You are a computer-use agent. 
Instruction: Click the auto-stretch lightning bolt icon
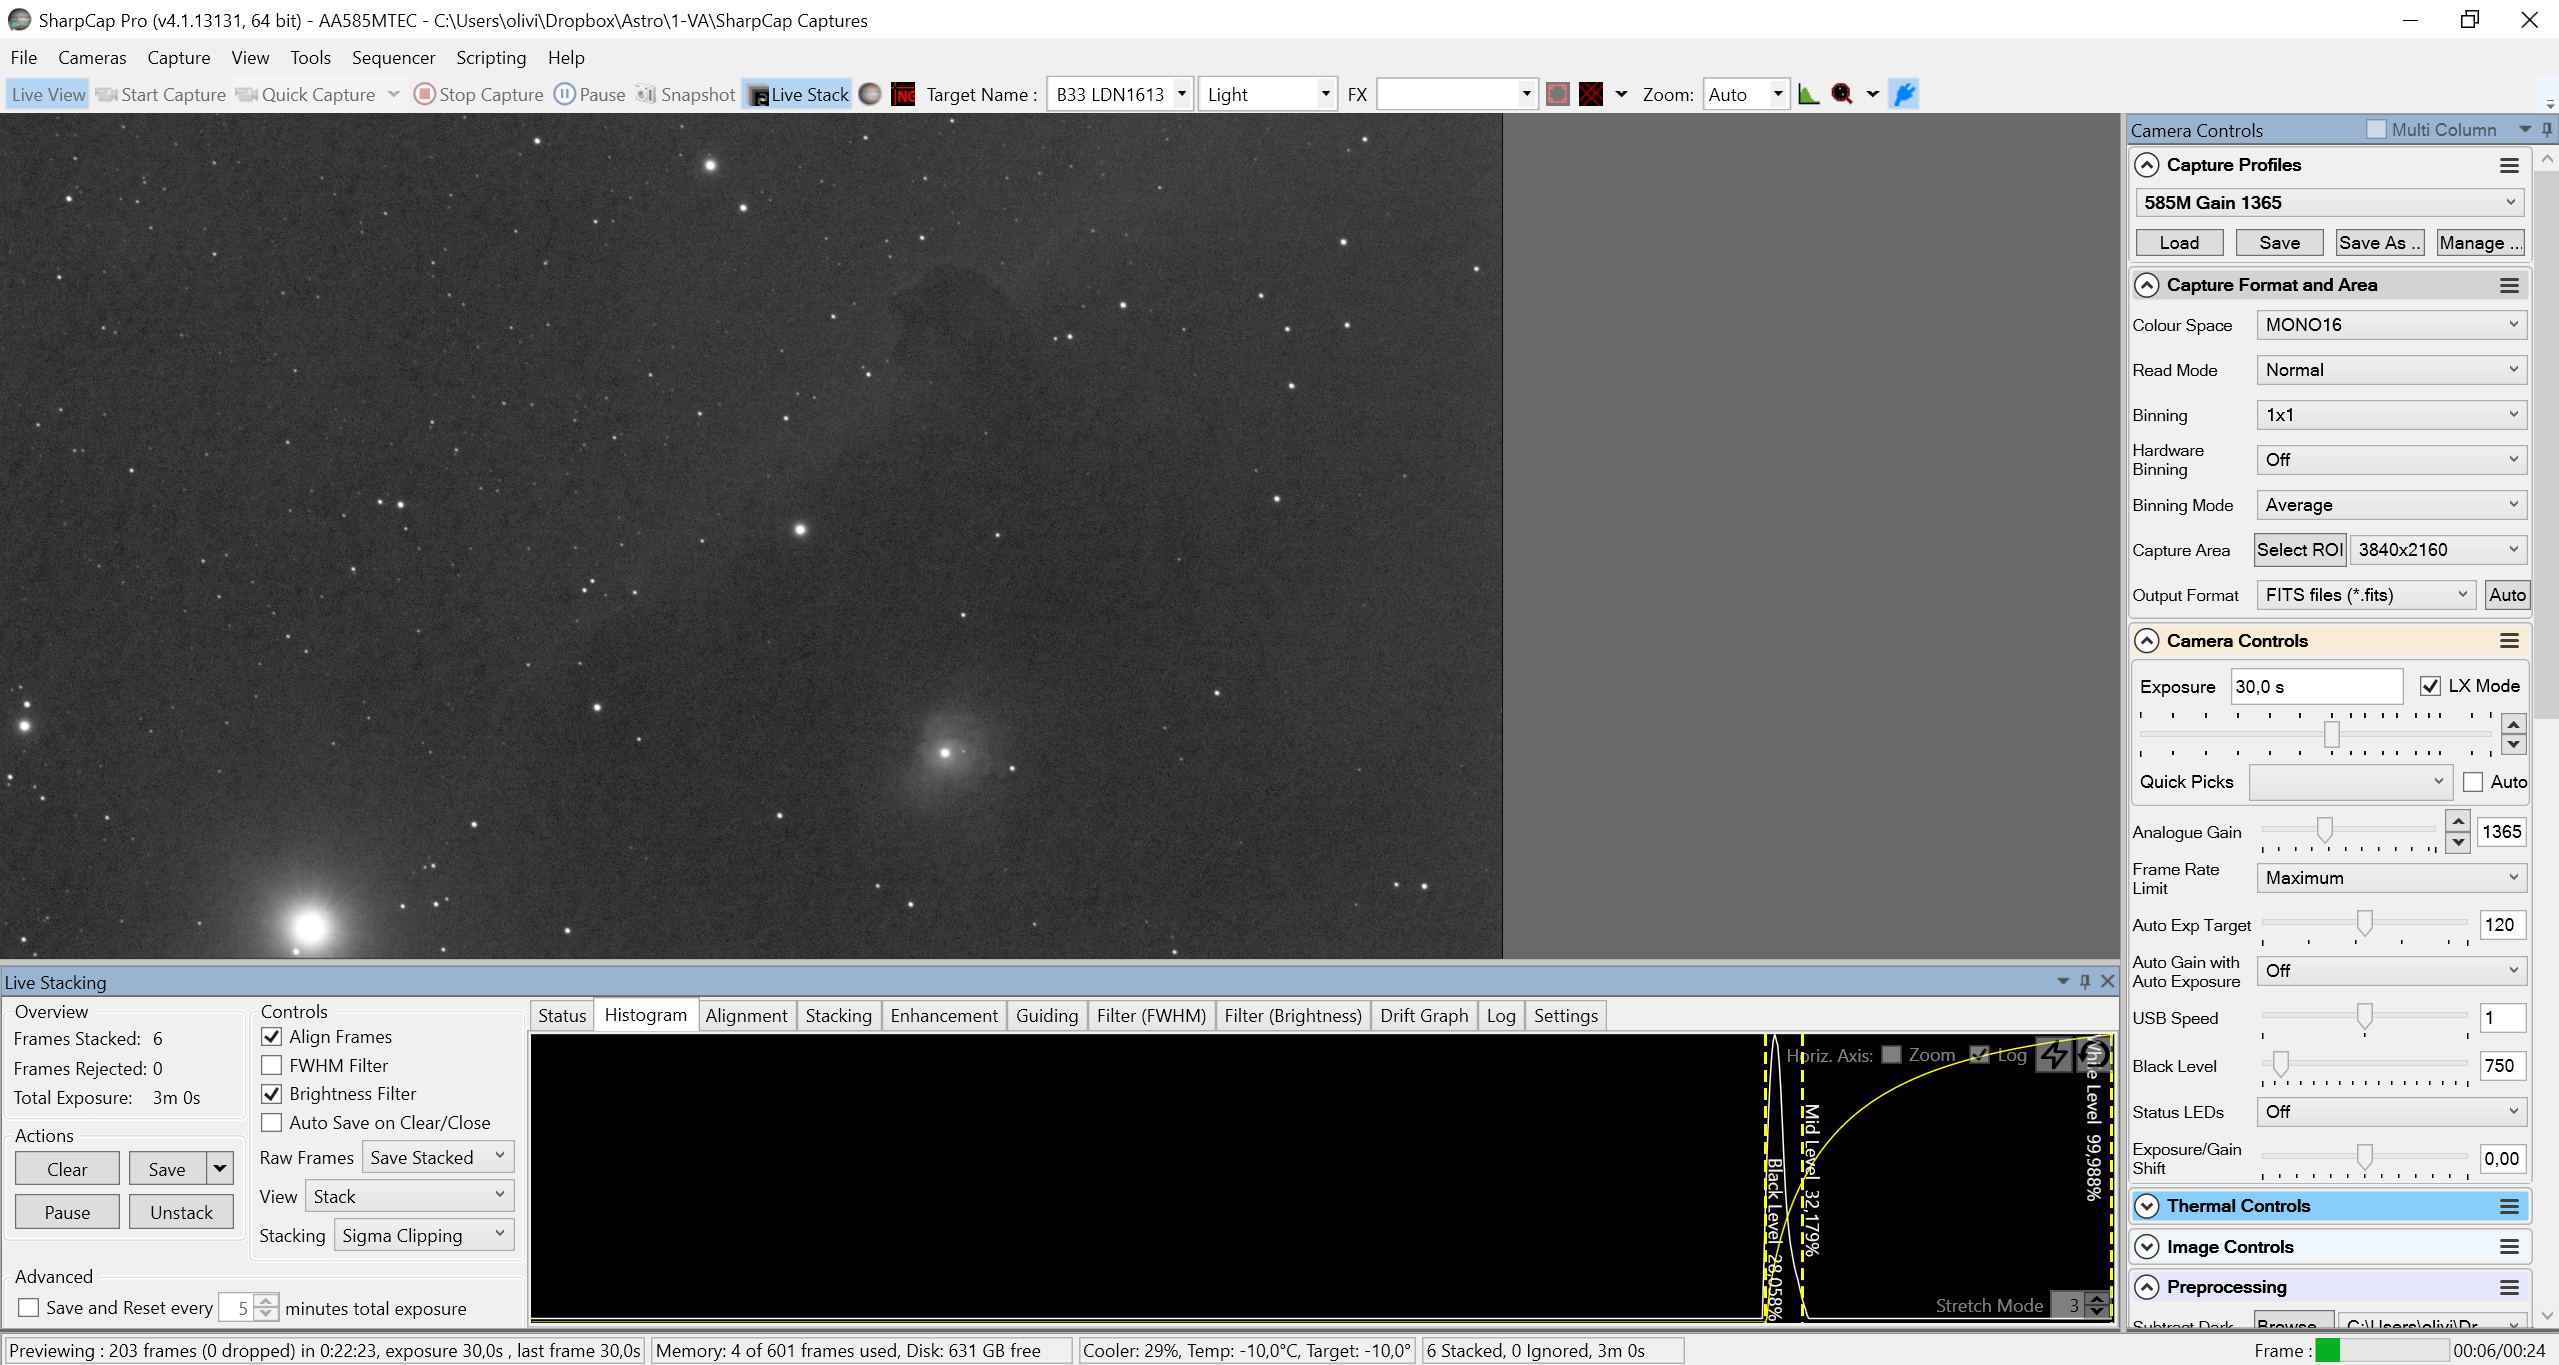(x=2054, y=1055)
